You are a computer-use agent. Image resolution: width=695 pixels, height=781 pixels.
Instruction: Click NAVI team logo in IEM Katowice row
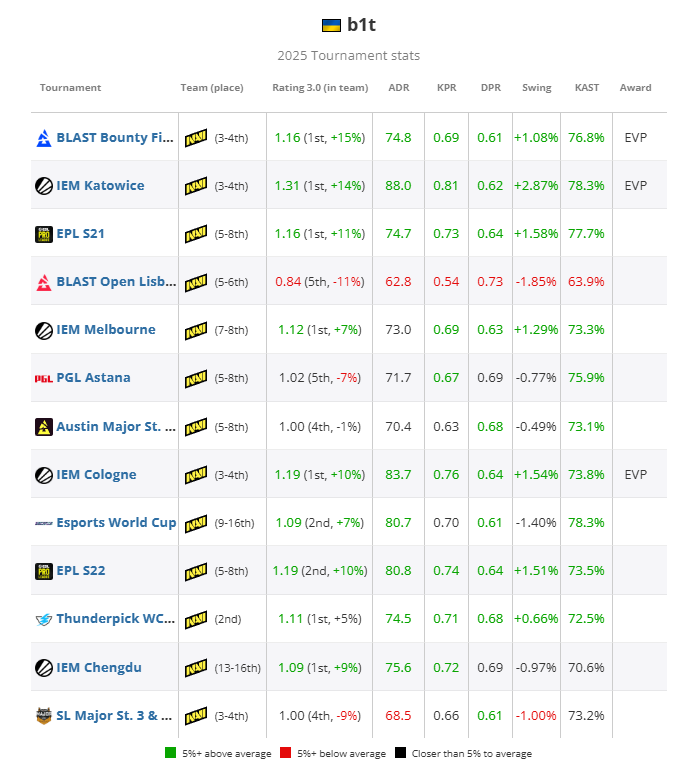coord(196,186)
